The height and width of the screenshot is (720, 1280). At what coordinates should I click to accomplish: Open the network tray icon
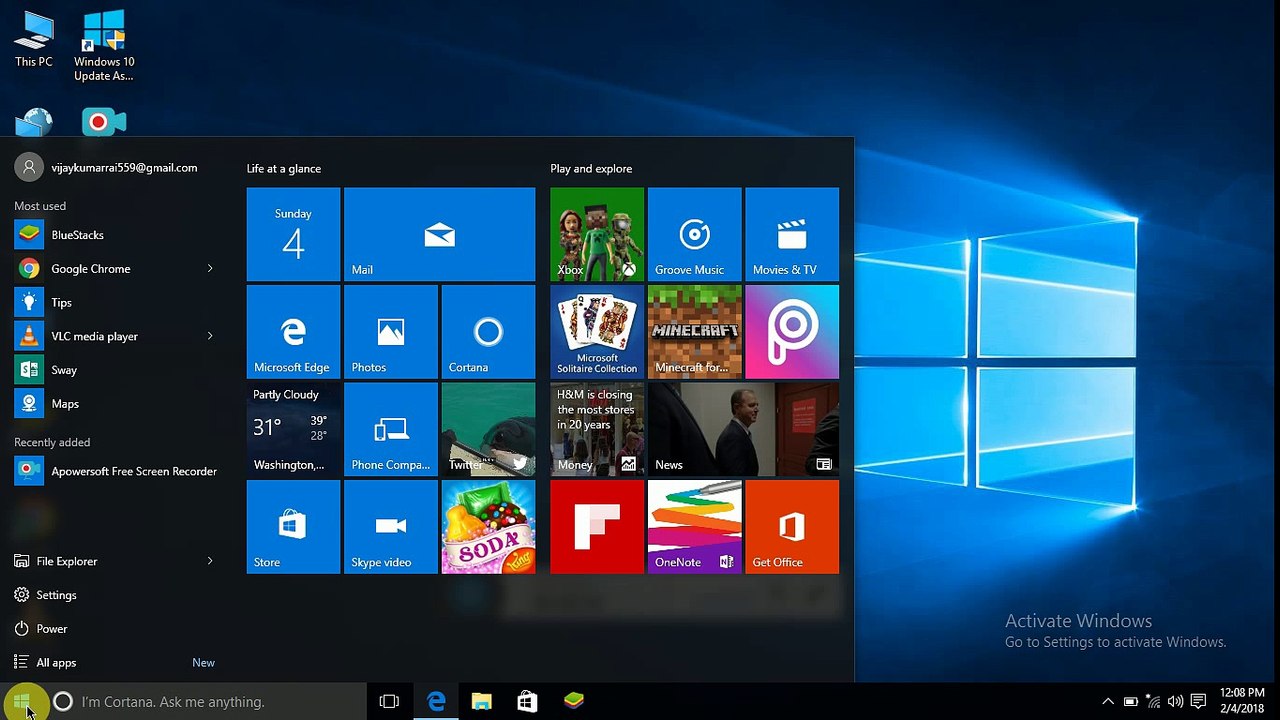(1153, 702)
